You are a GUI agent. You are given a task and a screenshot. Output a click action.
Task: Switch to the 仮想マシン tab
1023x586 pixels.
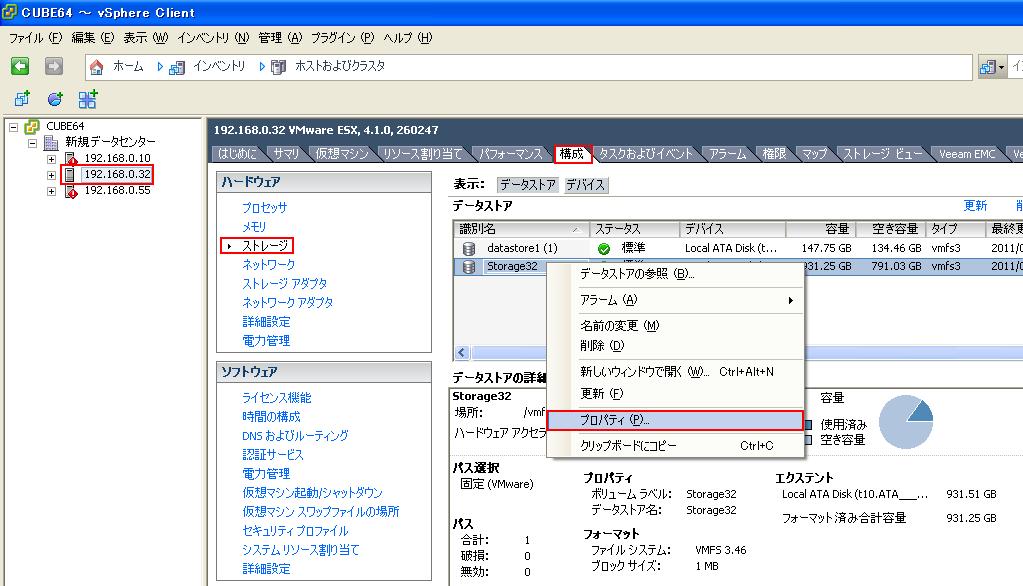pyautogui.click(x=342, y=154)
